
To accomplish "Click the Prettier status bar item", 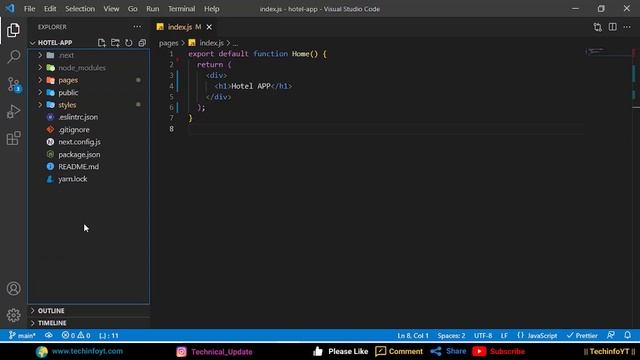I will pos(582,336).
